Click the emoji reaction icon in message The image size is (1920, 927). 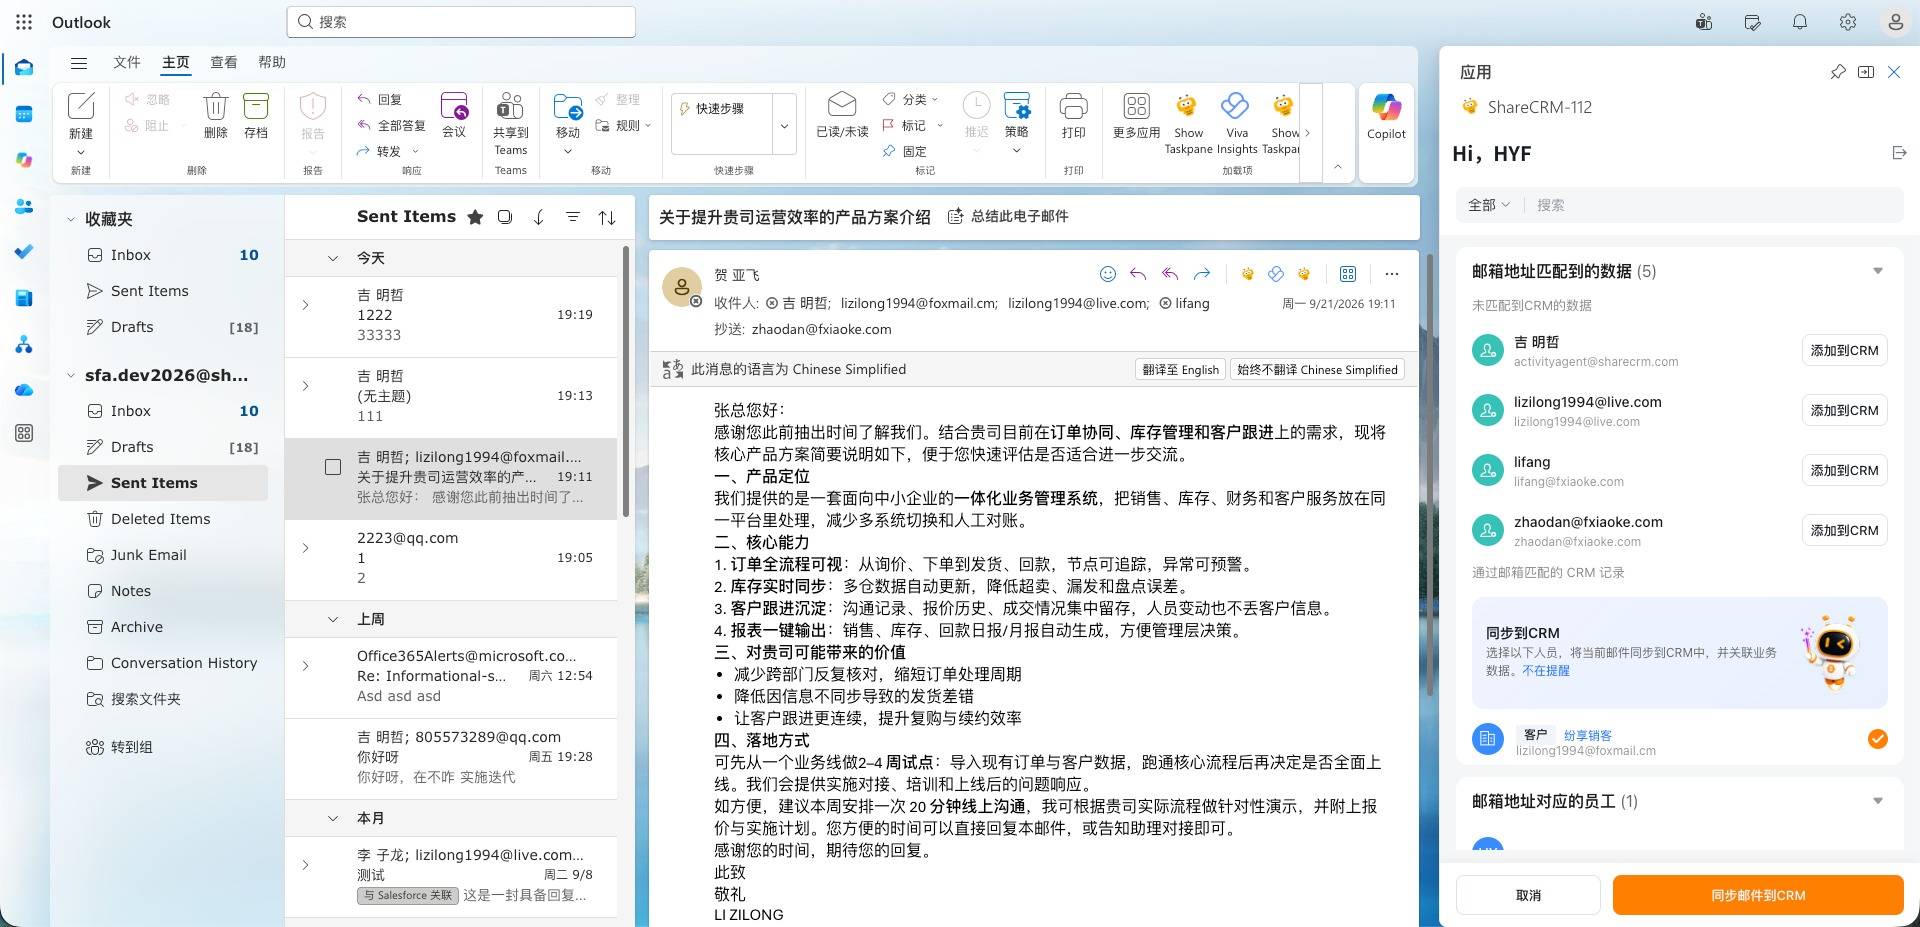1107,274
